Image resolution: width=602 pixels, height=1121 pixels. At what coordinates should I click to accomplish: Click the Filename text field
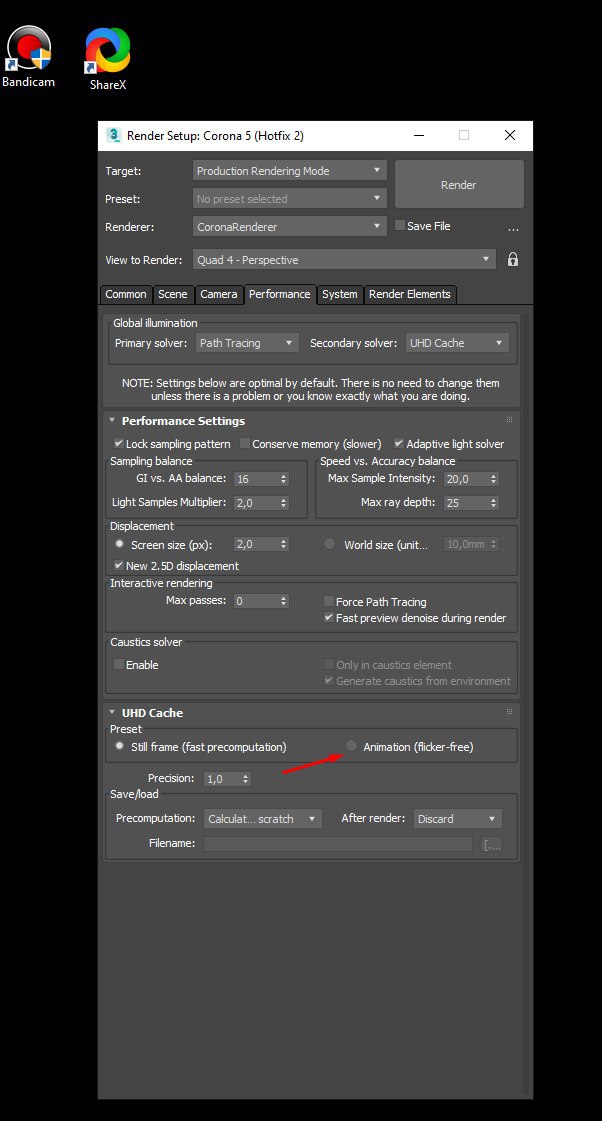(x=338, y=844)
